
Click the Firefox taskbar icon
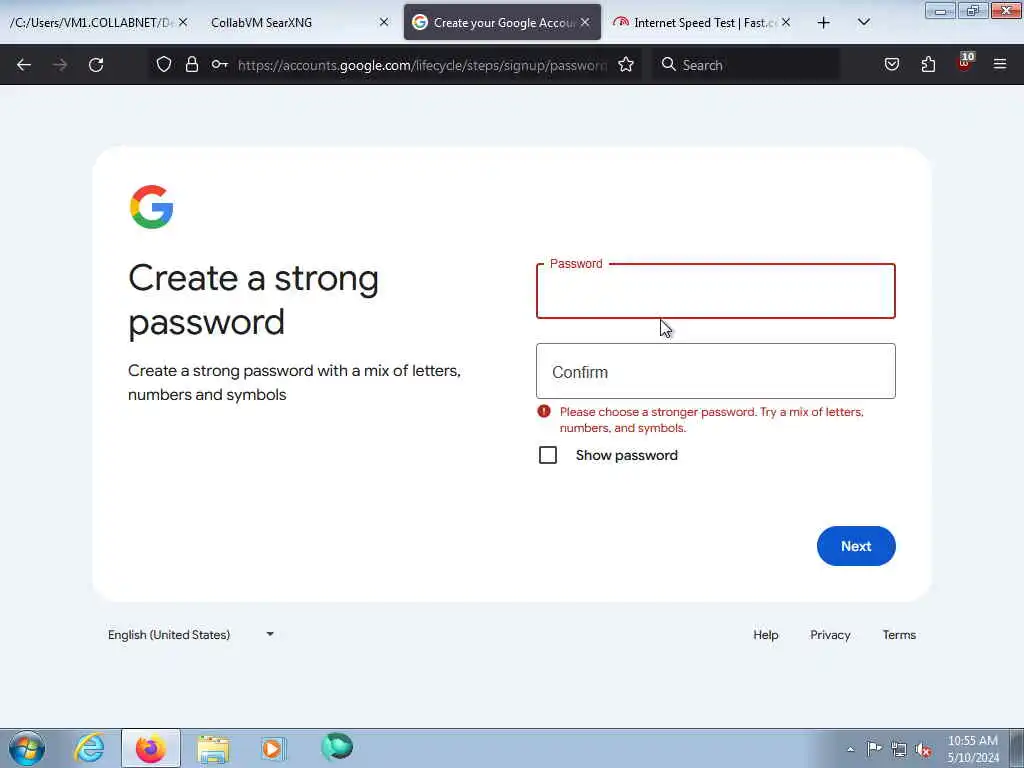(x=150, y=748)
